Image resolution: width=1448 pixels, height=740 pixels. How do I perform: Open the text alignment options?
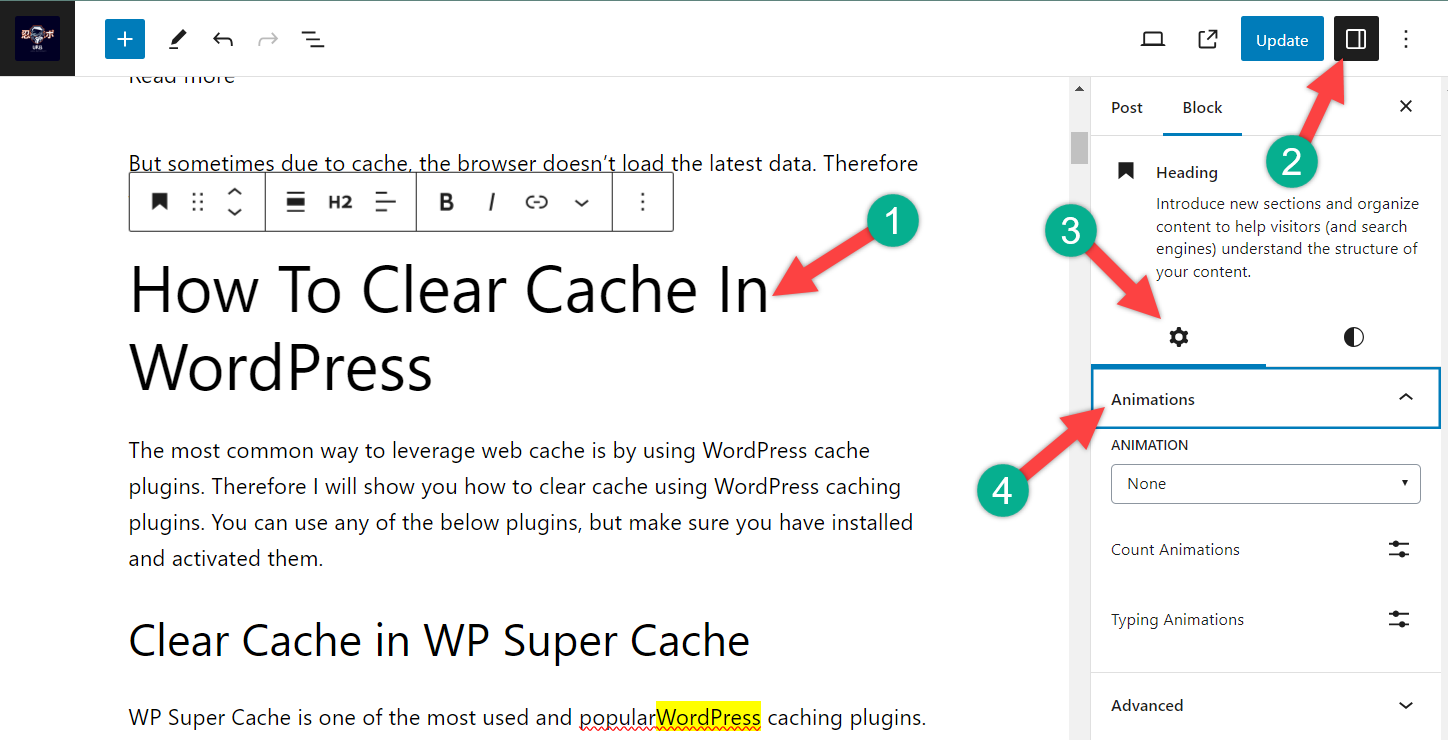(x=386, y=202)
